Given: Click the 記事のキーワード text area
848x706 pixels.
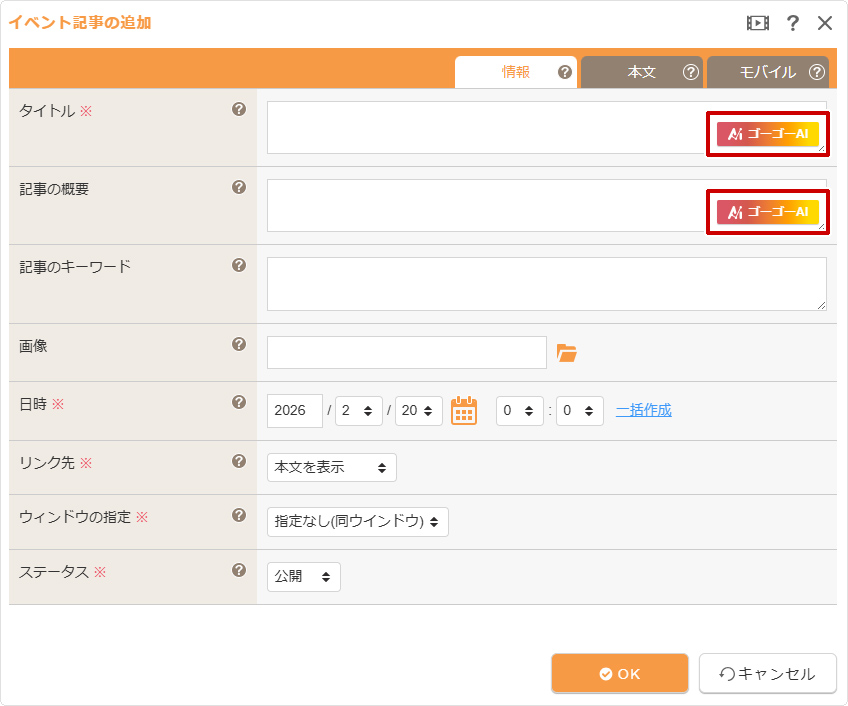Looking at the screenshot, I should (546, 283).
